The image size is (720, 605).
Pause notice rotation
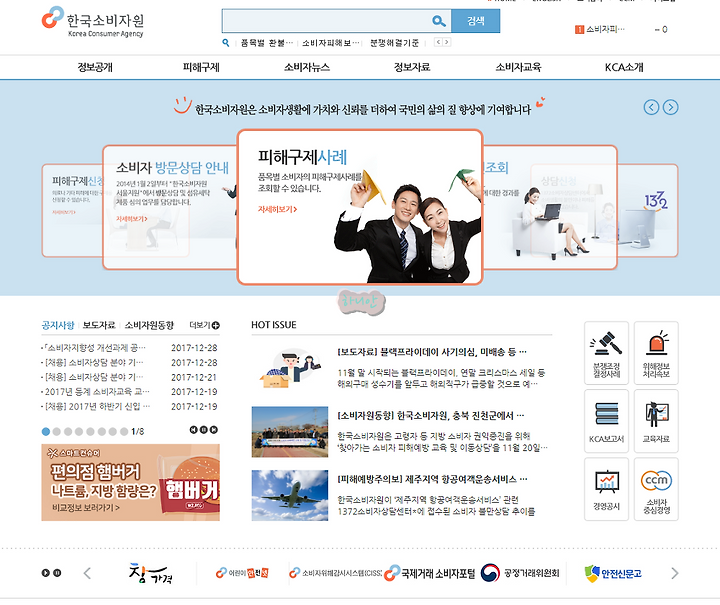click(x=203, y=430)
